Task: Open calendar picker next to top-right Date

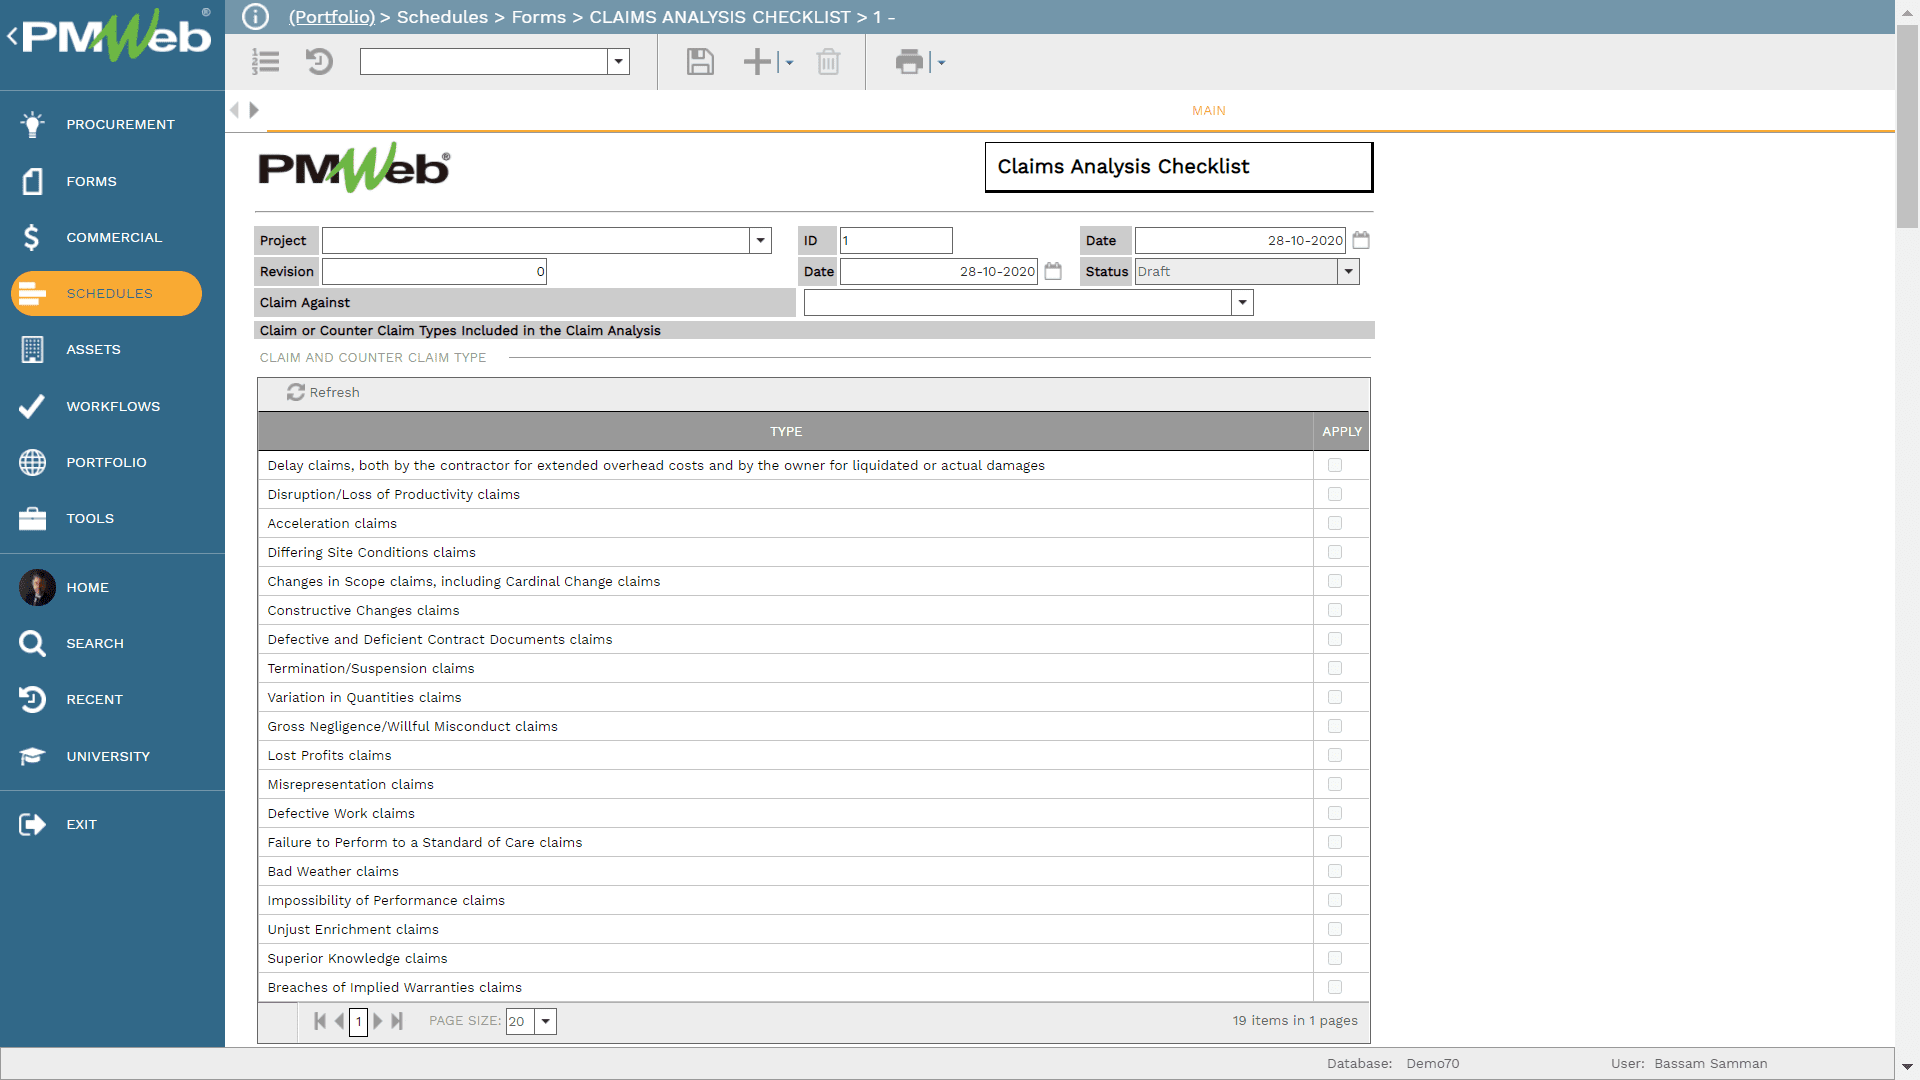Action: click(1361, 240)
